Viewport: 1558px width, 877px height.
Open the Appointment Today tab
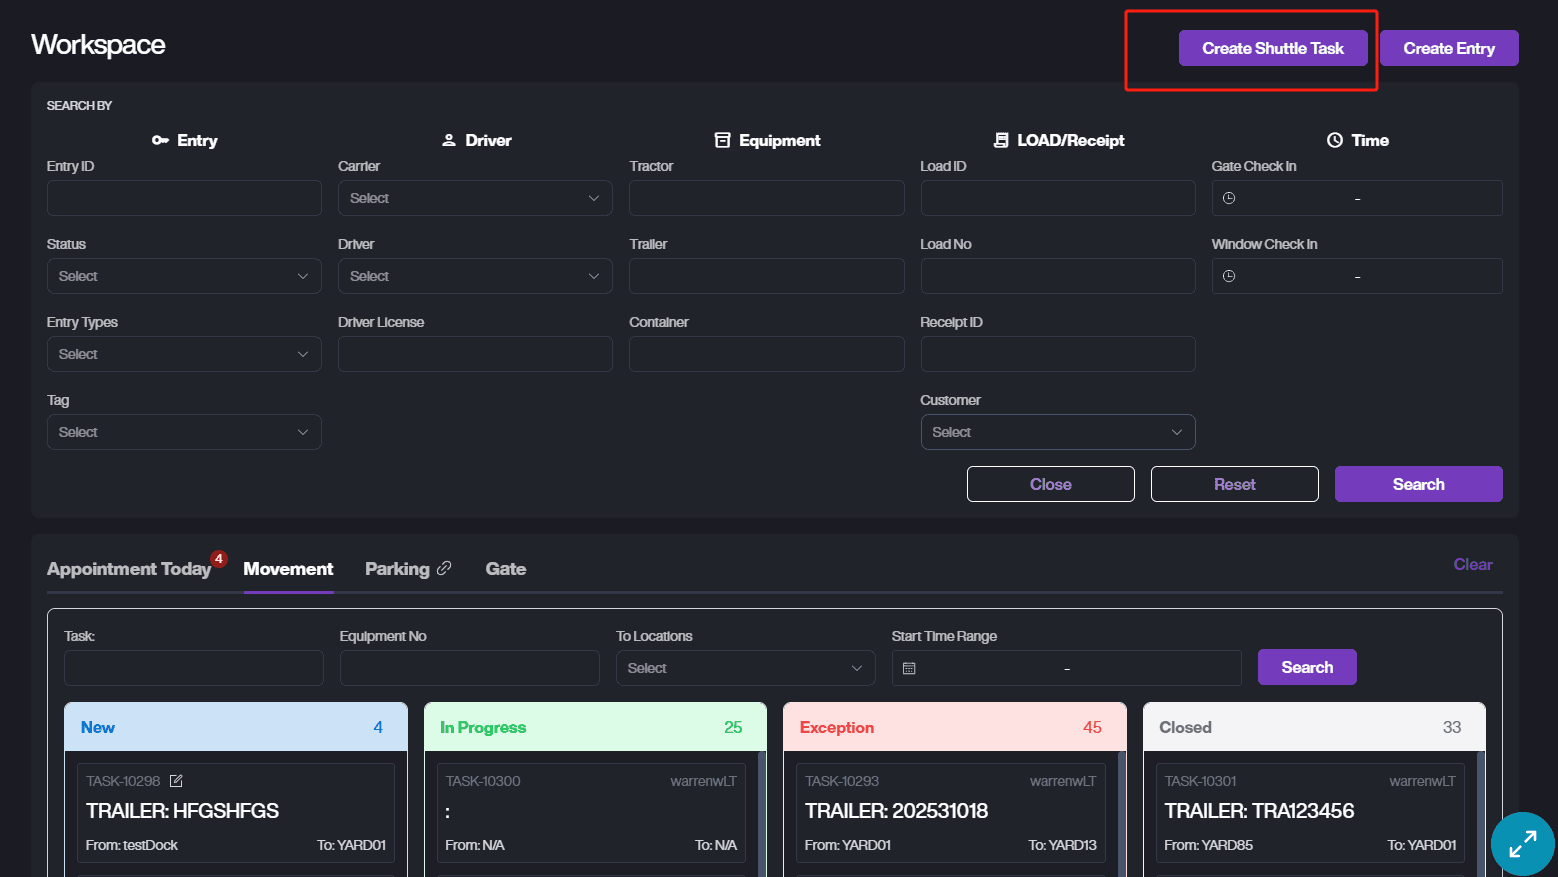click(129, 569)
